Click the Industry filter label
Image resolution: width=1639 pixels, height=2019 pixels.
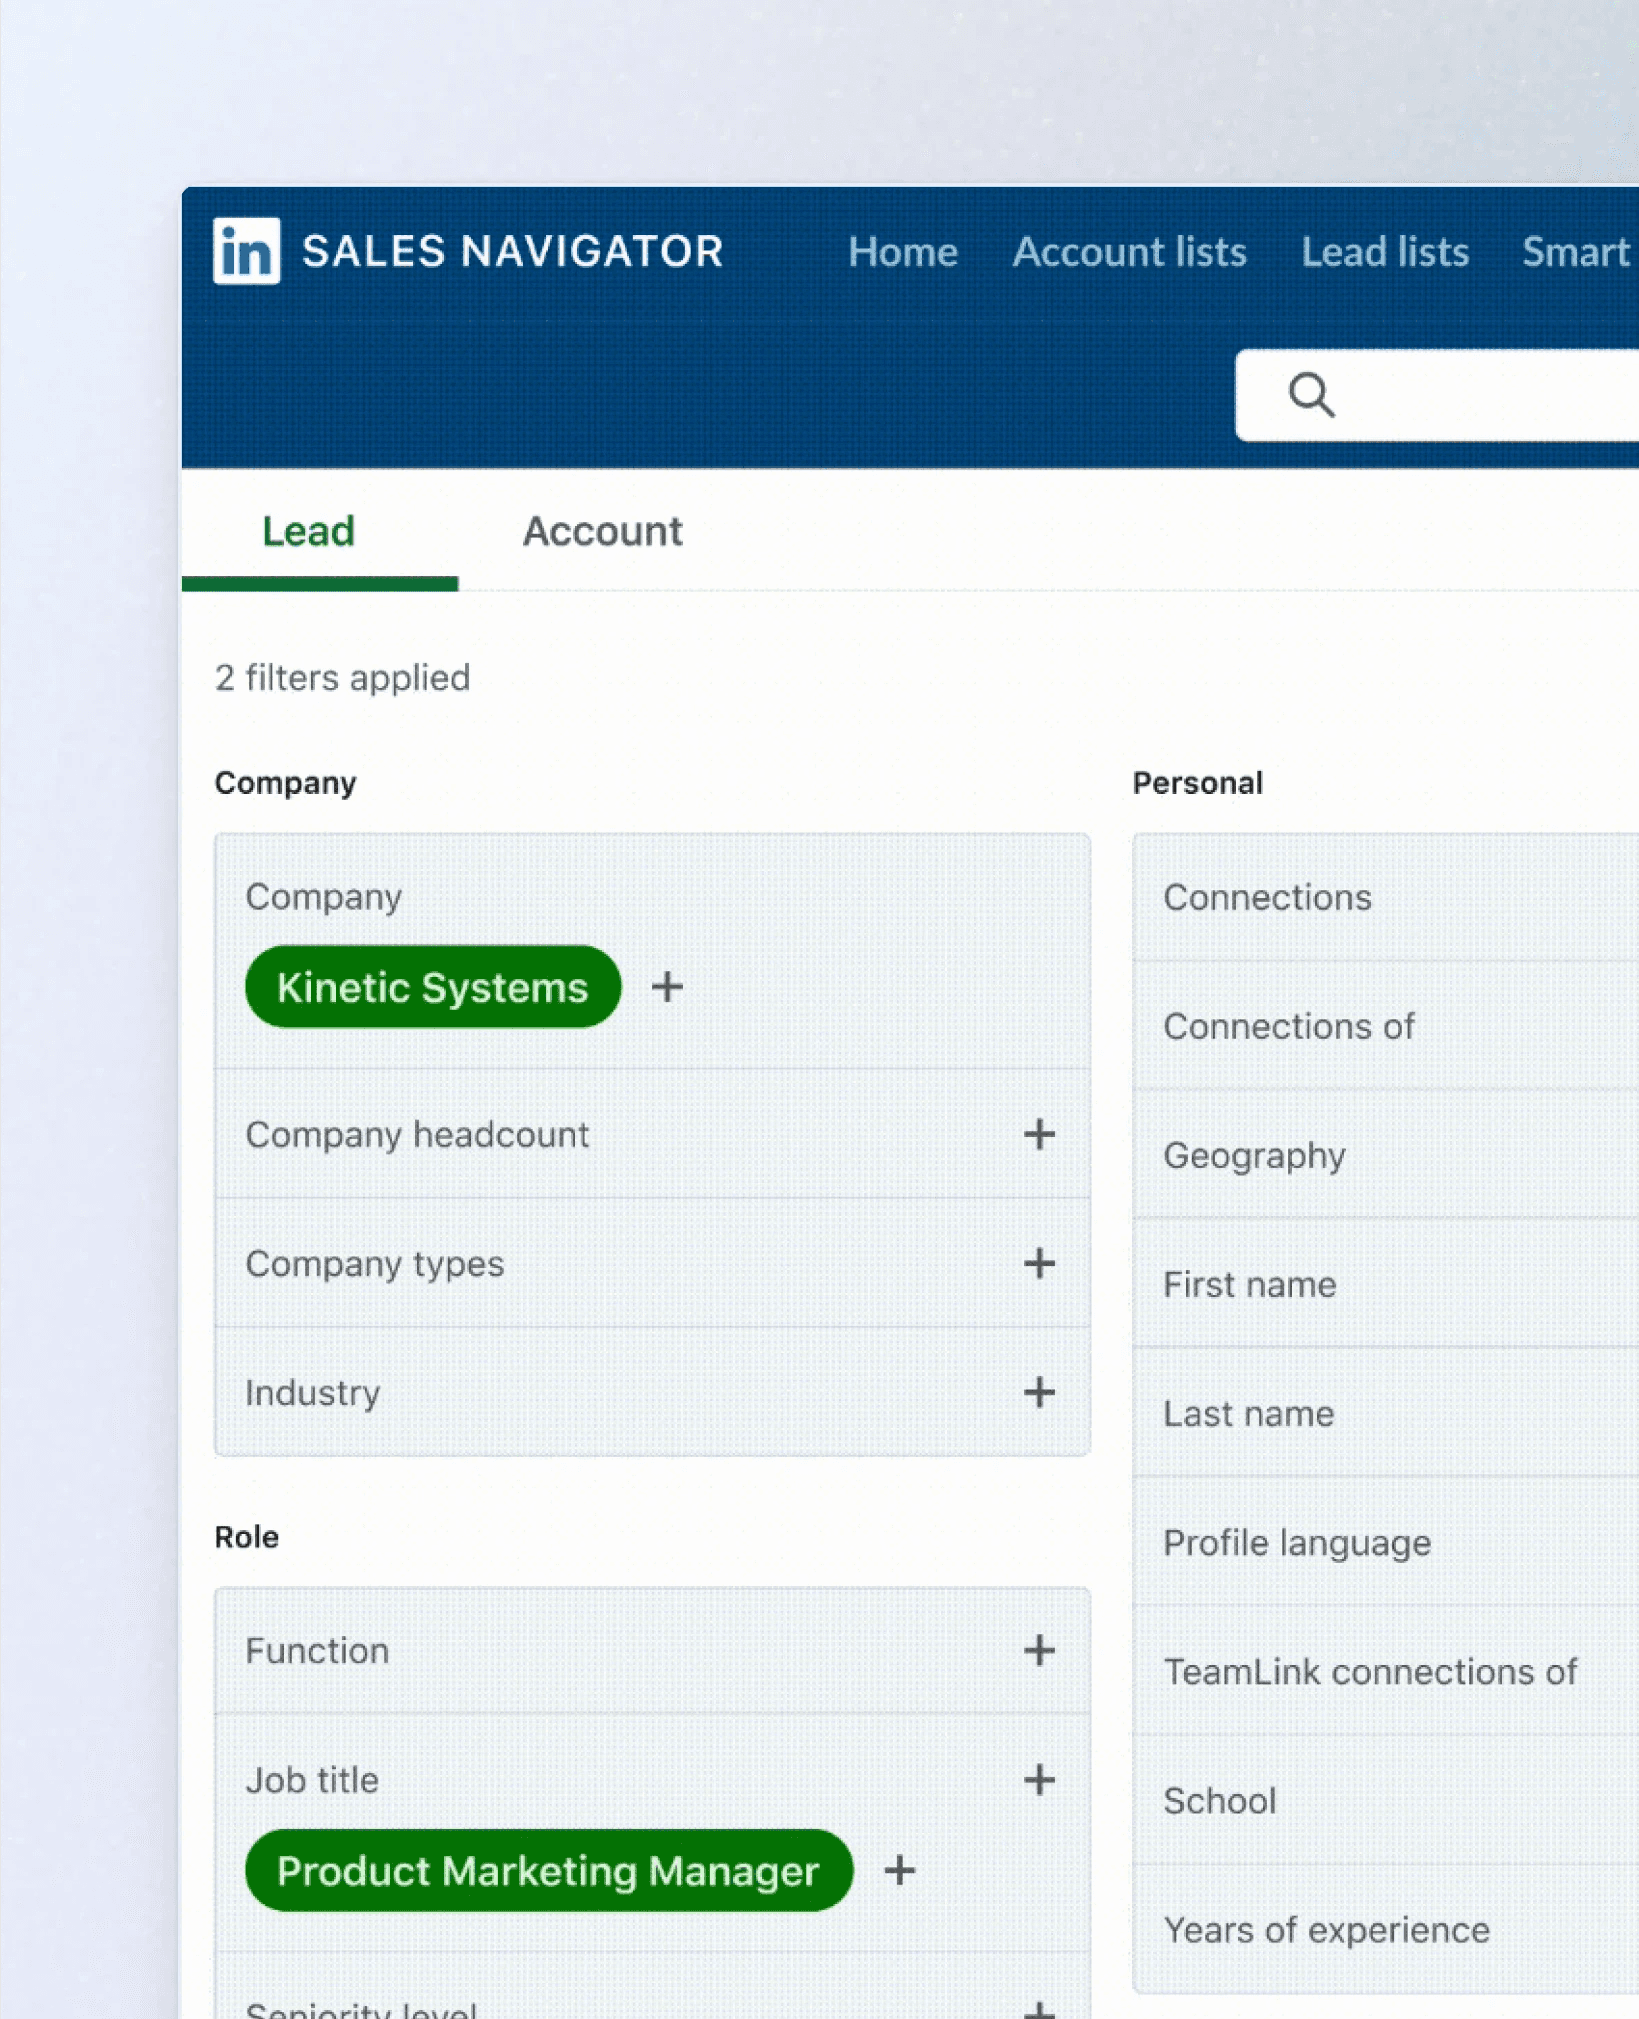click(x=313, y=1393)
